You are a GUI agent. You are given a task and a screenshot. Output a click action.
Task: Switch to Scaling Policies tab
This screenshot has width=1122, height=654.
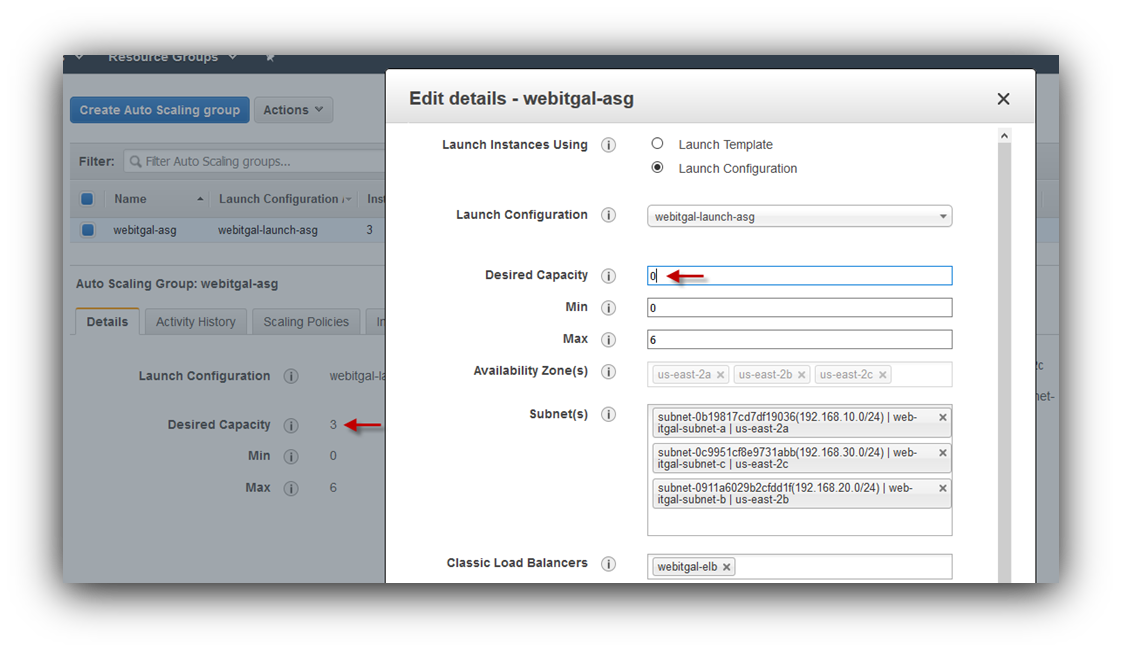pyautogui.click(x=306, y=322)
